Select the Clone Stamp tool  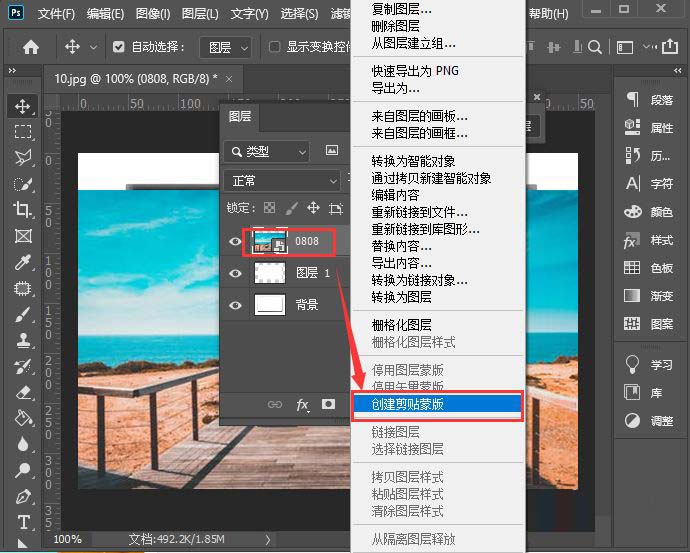22,341
